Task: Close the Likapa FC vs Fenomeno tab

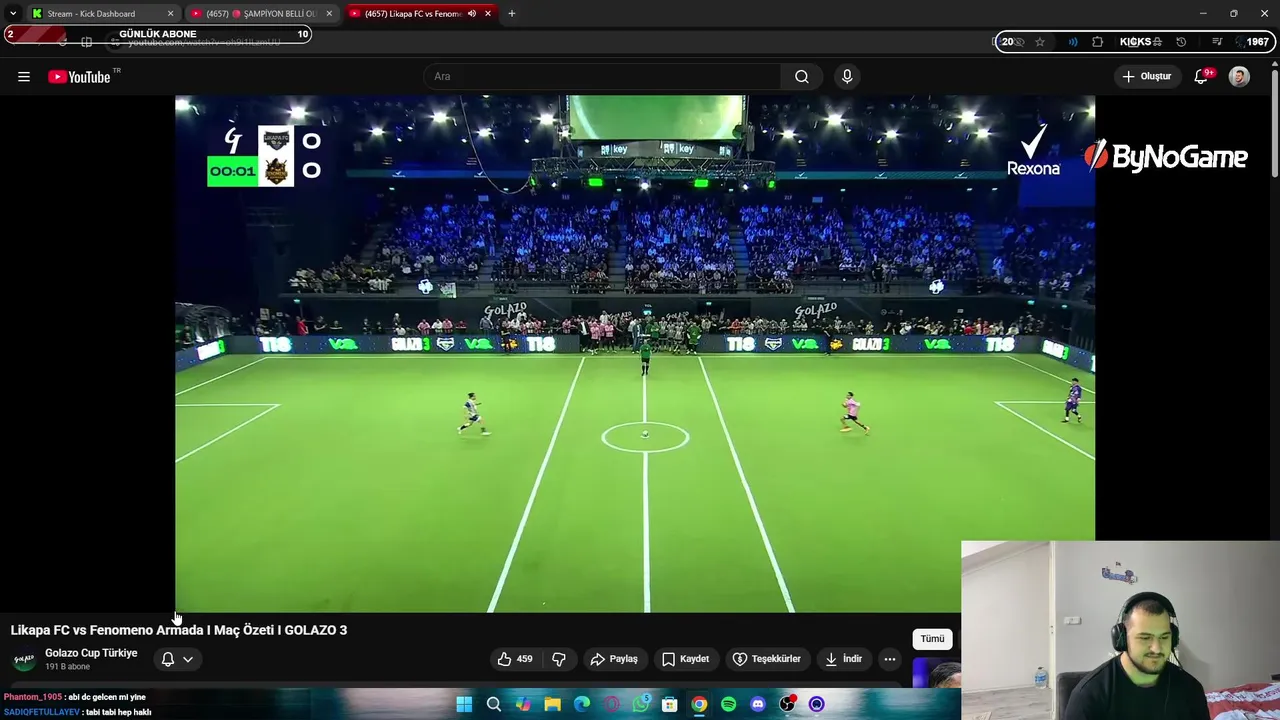Action: (488, 14)
